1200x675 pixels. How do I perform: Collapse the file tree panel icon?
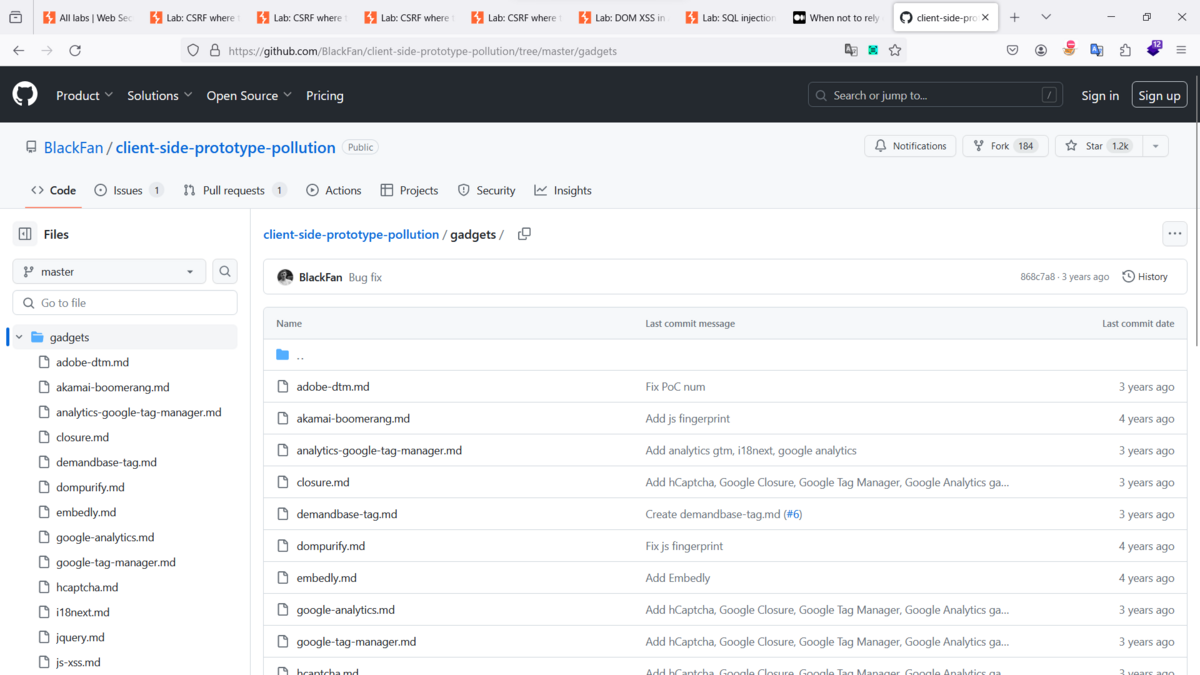pyautogui.click(x=24, y=234)
